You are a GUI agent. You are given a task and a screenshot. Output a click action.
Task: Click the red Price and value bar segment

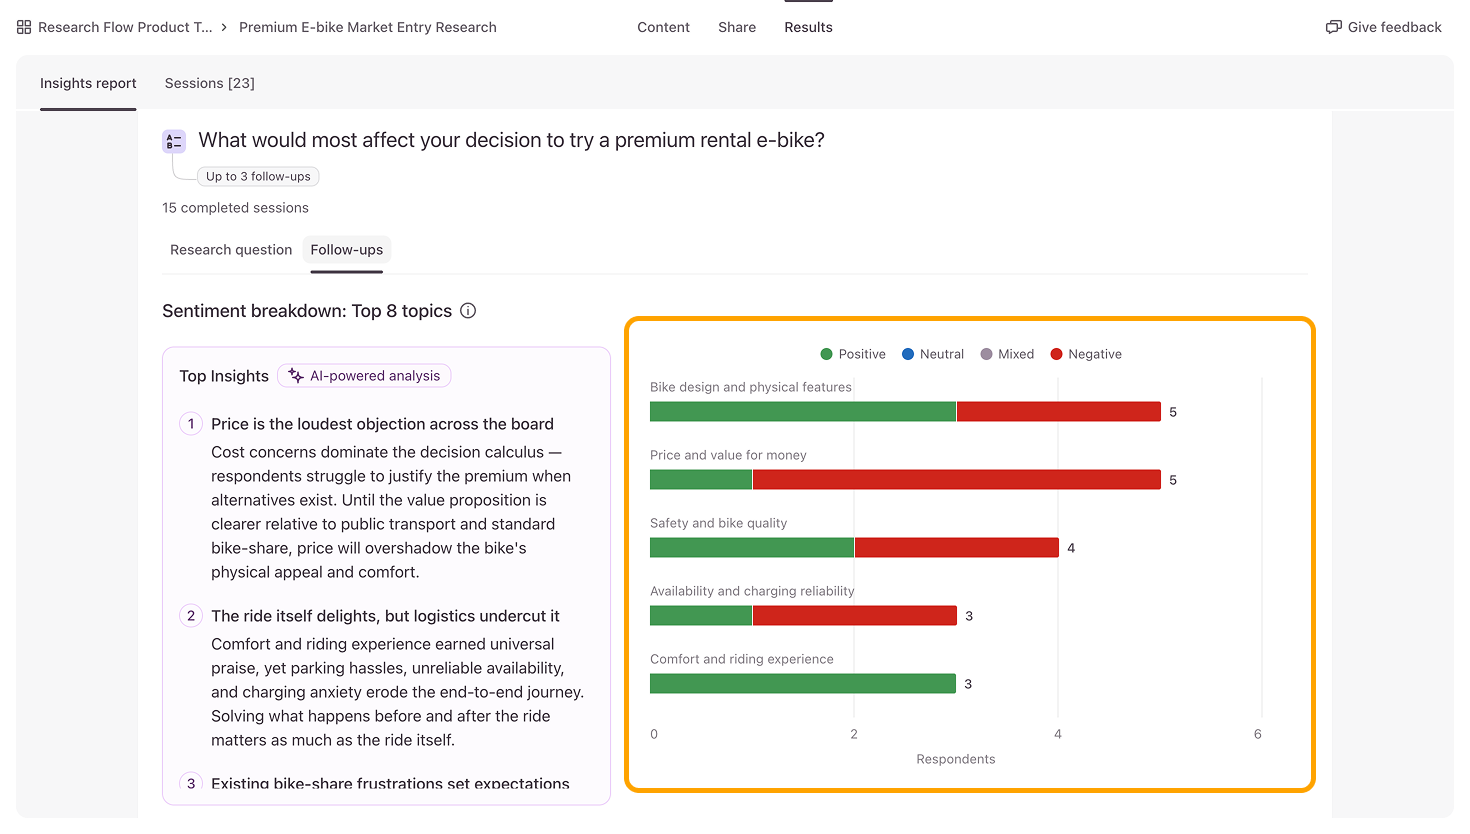pos(957,480)
